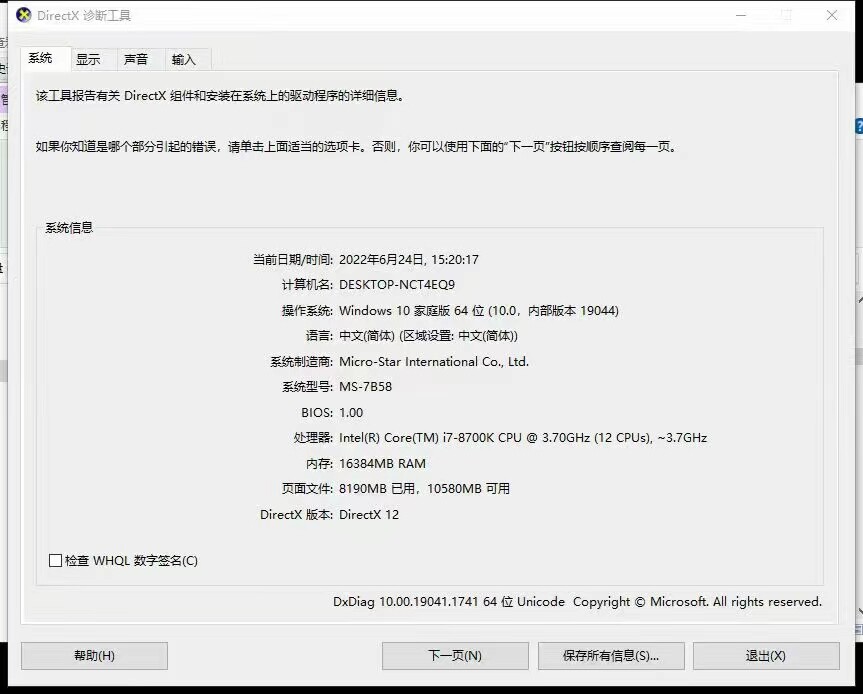The width and height of the screenshot is (863, 694).
Task: Switch to the 系统 tab
Action: [41, 58]
